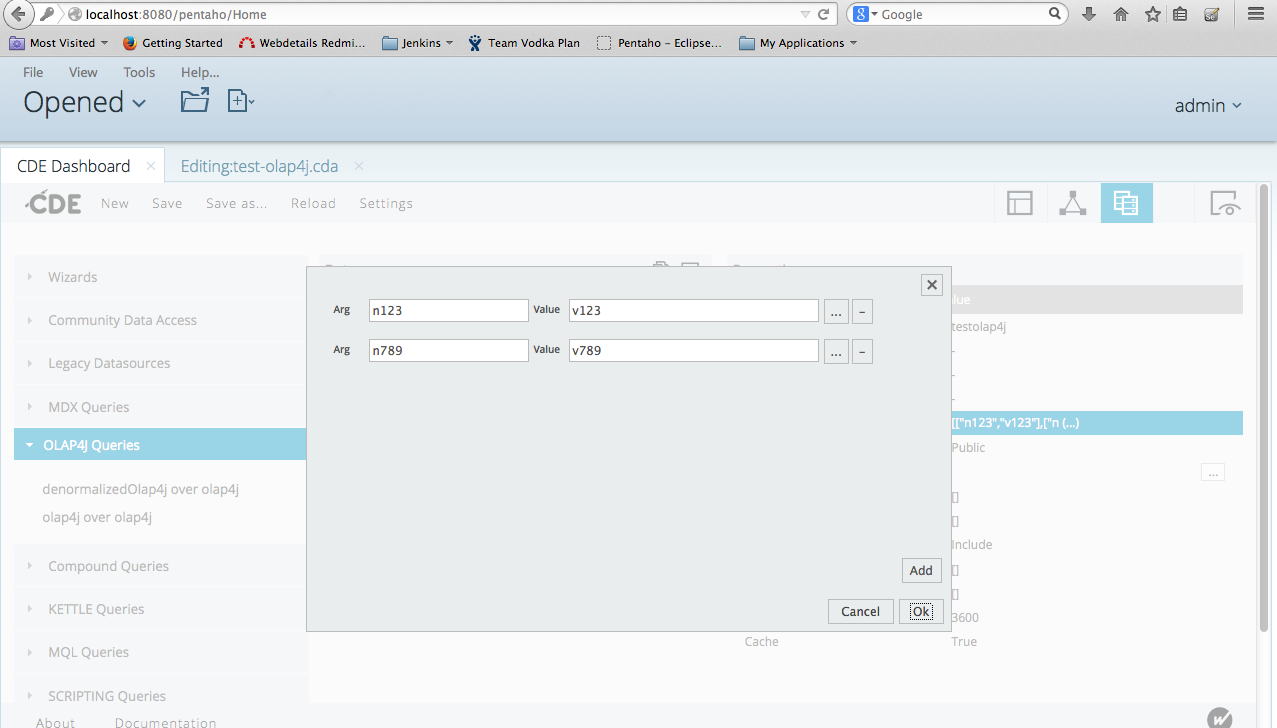The height and width of the screenshot is (728, 1277).
Task: Select denormalizedOlap4j over olap4j
Action: pos(141,489)
